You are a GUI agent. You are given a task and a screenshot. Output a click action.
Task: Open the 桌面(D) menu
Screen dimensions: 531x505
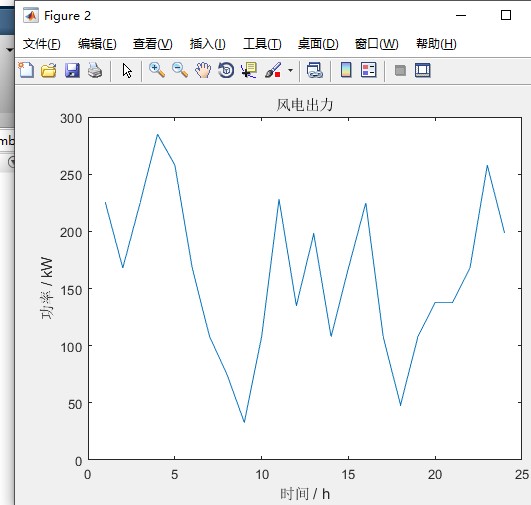[318, 44]
